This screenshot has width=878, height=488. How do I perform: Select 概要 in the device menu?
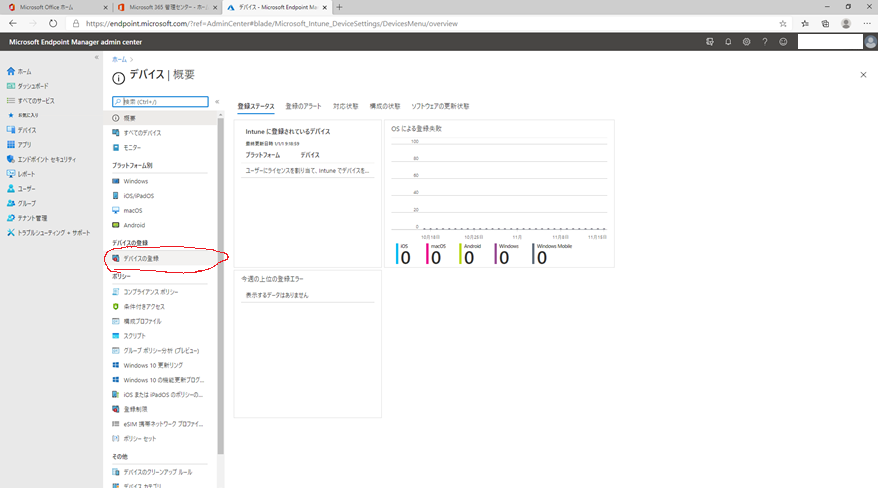coord(162,118)
